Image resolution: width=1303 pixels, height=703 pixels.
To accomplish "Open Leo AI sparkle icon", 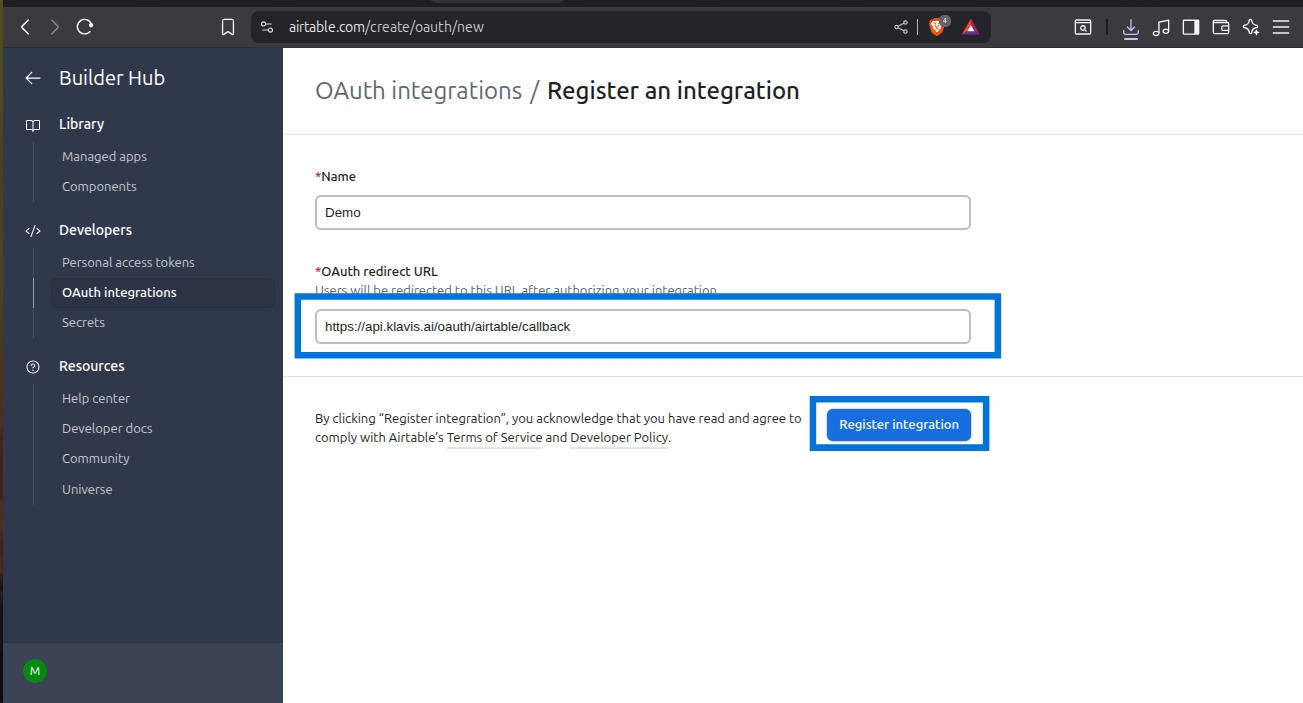I will click(x=1250, y=28).
